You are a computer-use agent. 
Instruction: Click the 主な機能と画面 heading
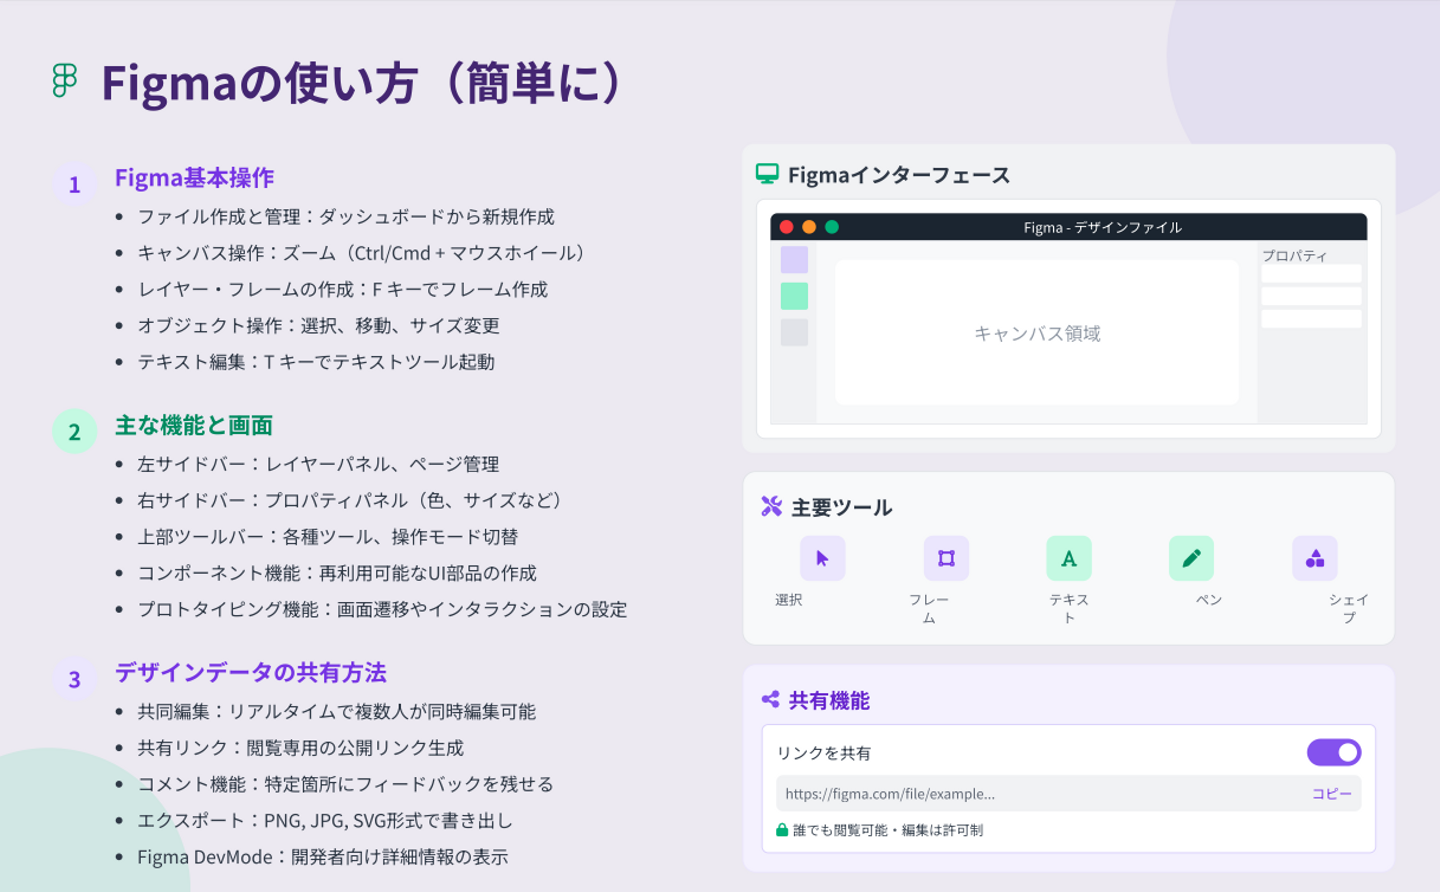pyautogui.click(x=194, y=426)
